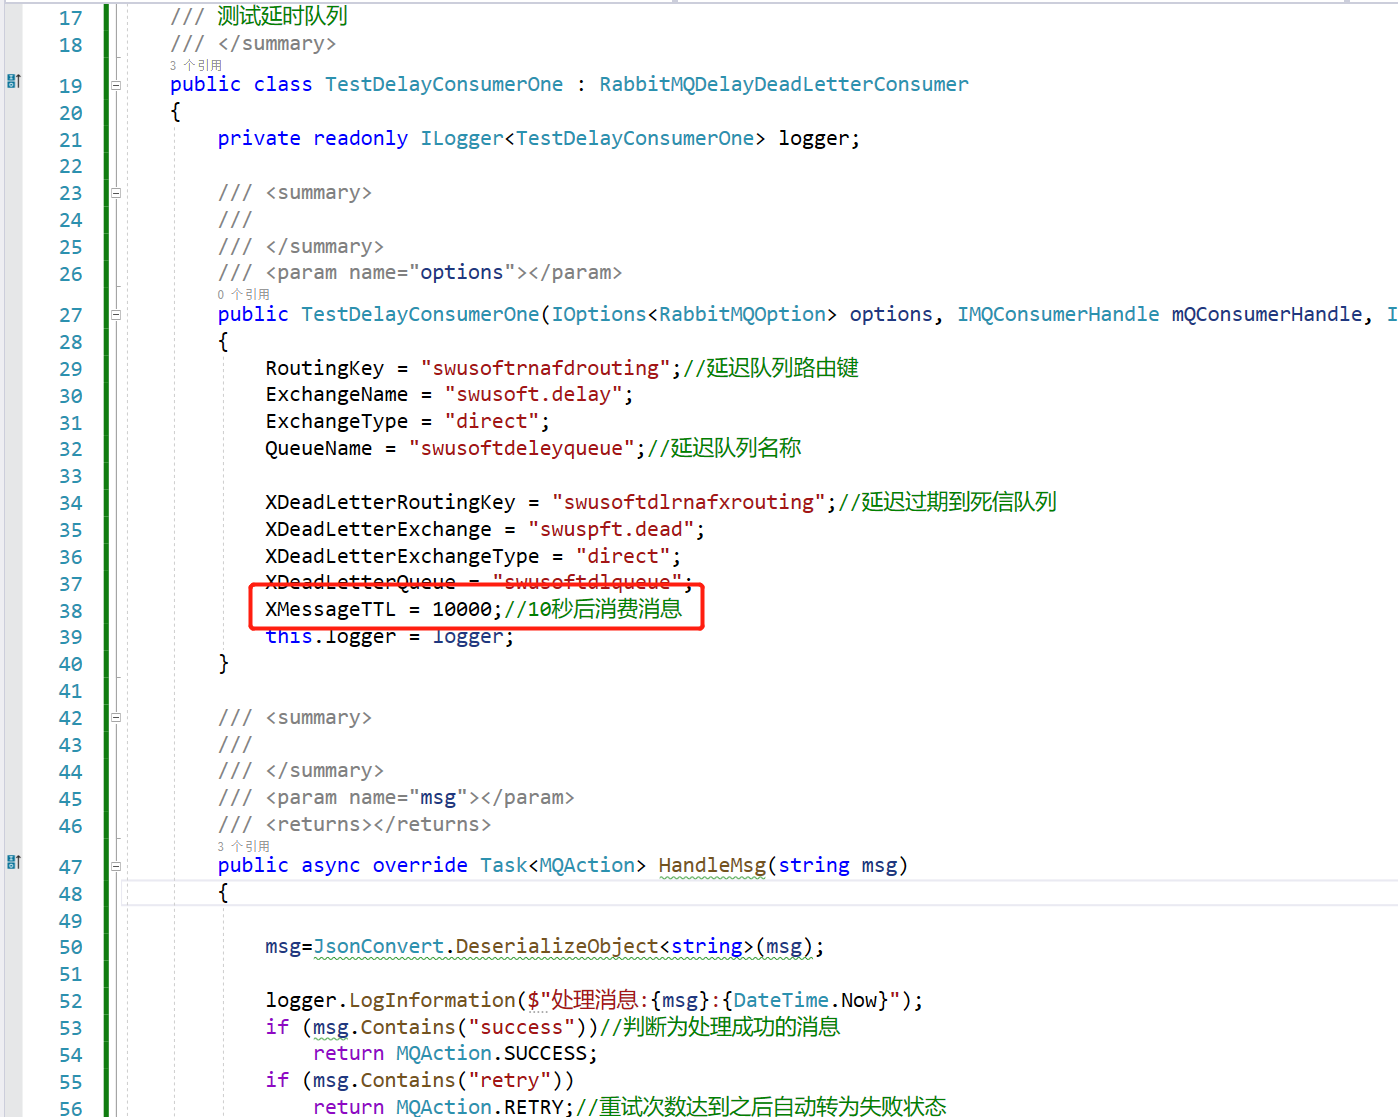Screen dimensions: 1398x1117
Task: Click the string "retry" on line 55
Action: 510,1081
